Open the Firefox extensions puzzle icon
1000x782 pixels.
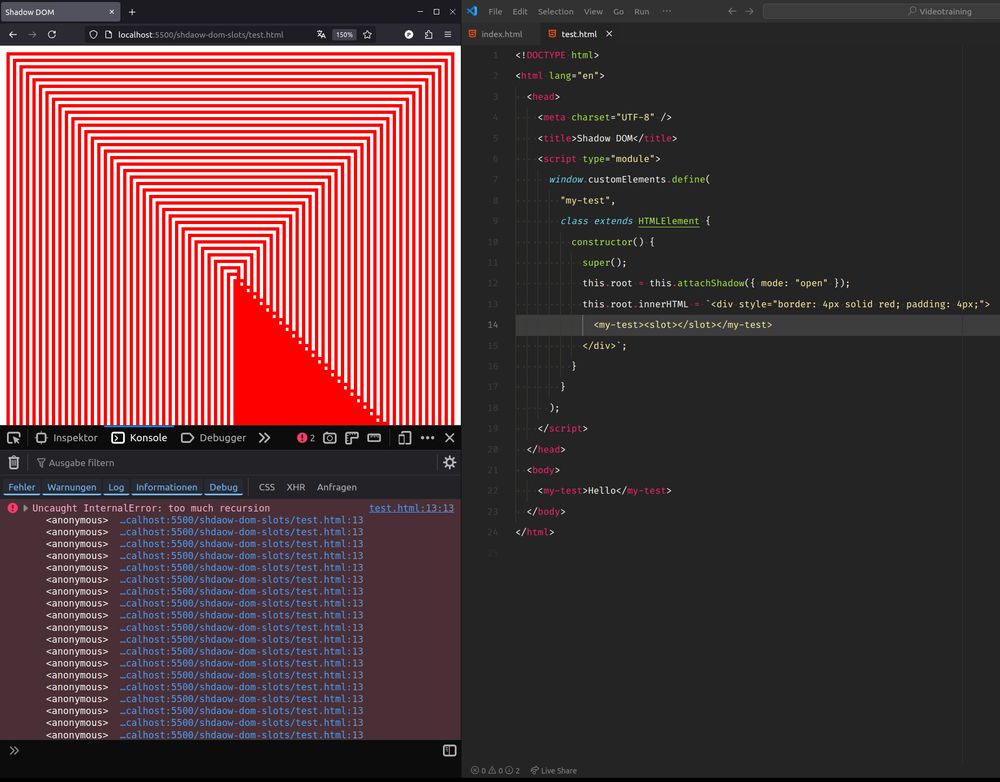[429, 34]
